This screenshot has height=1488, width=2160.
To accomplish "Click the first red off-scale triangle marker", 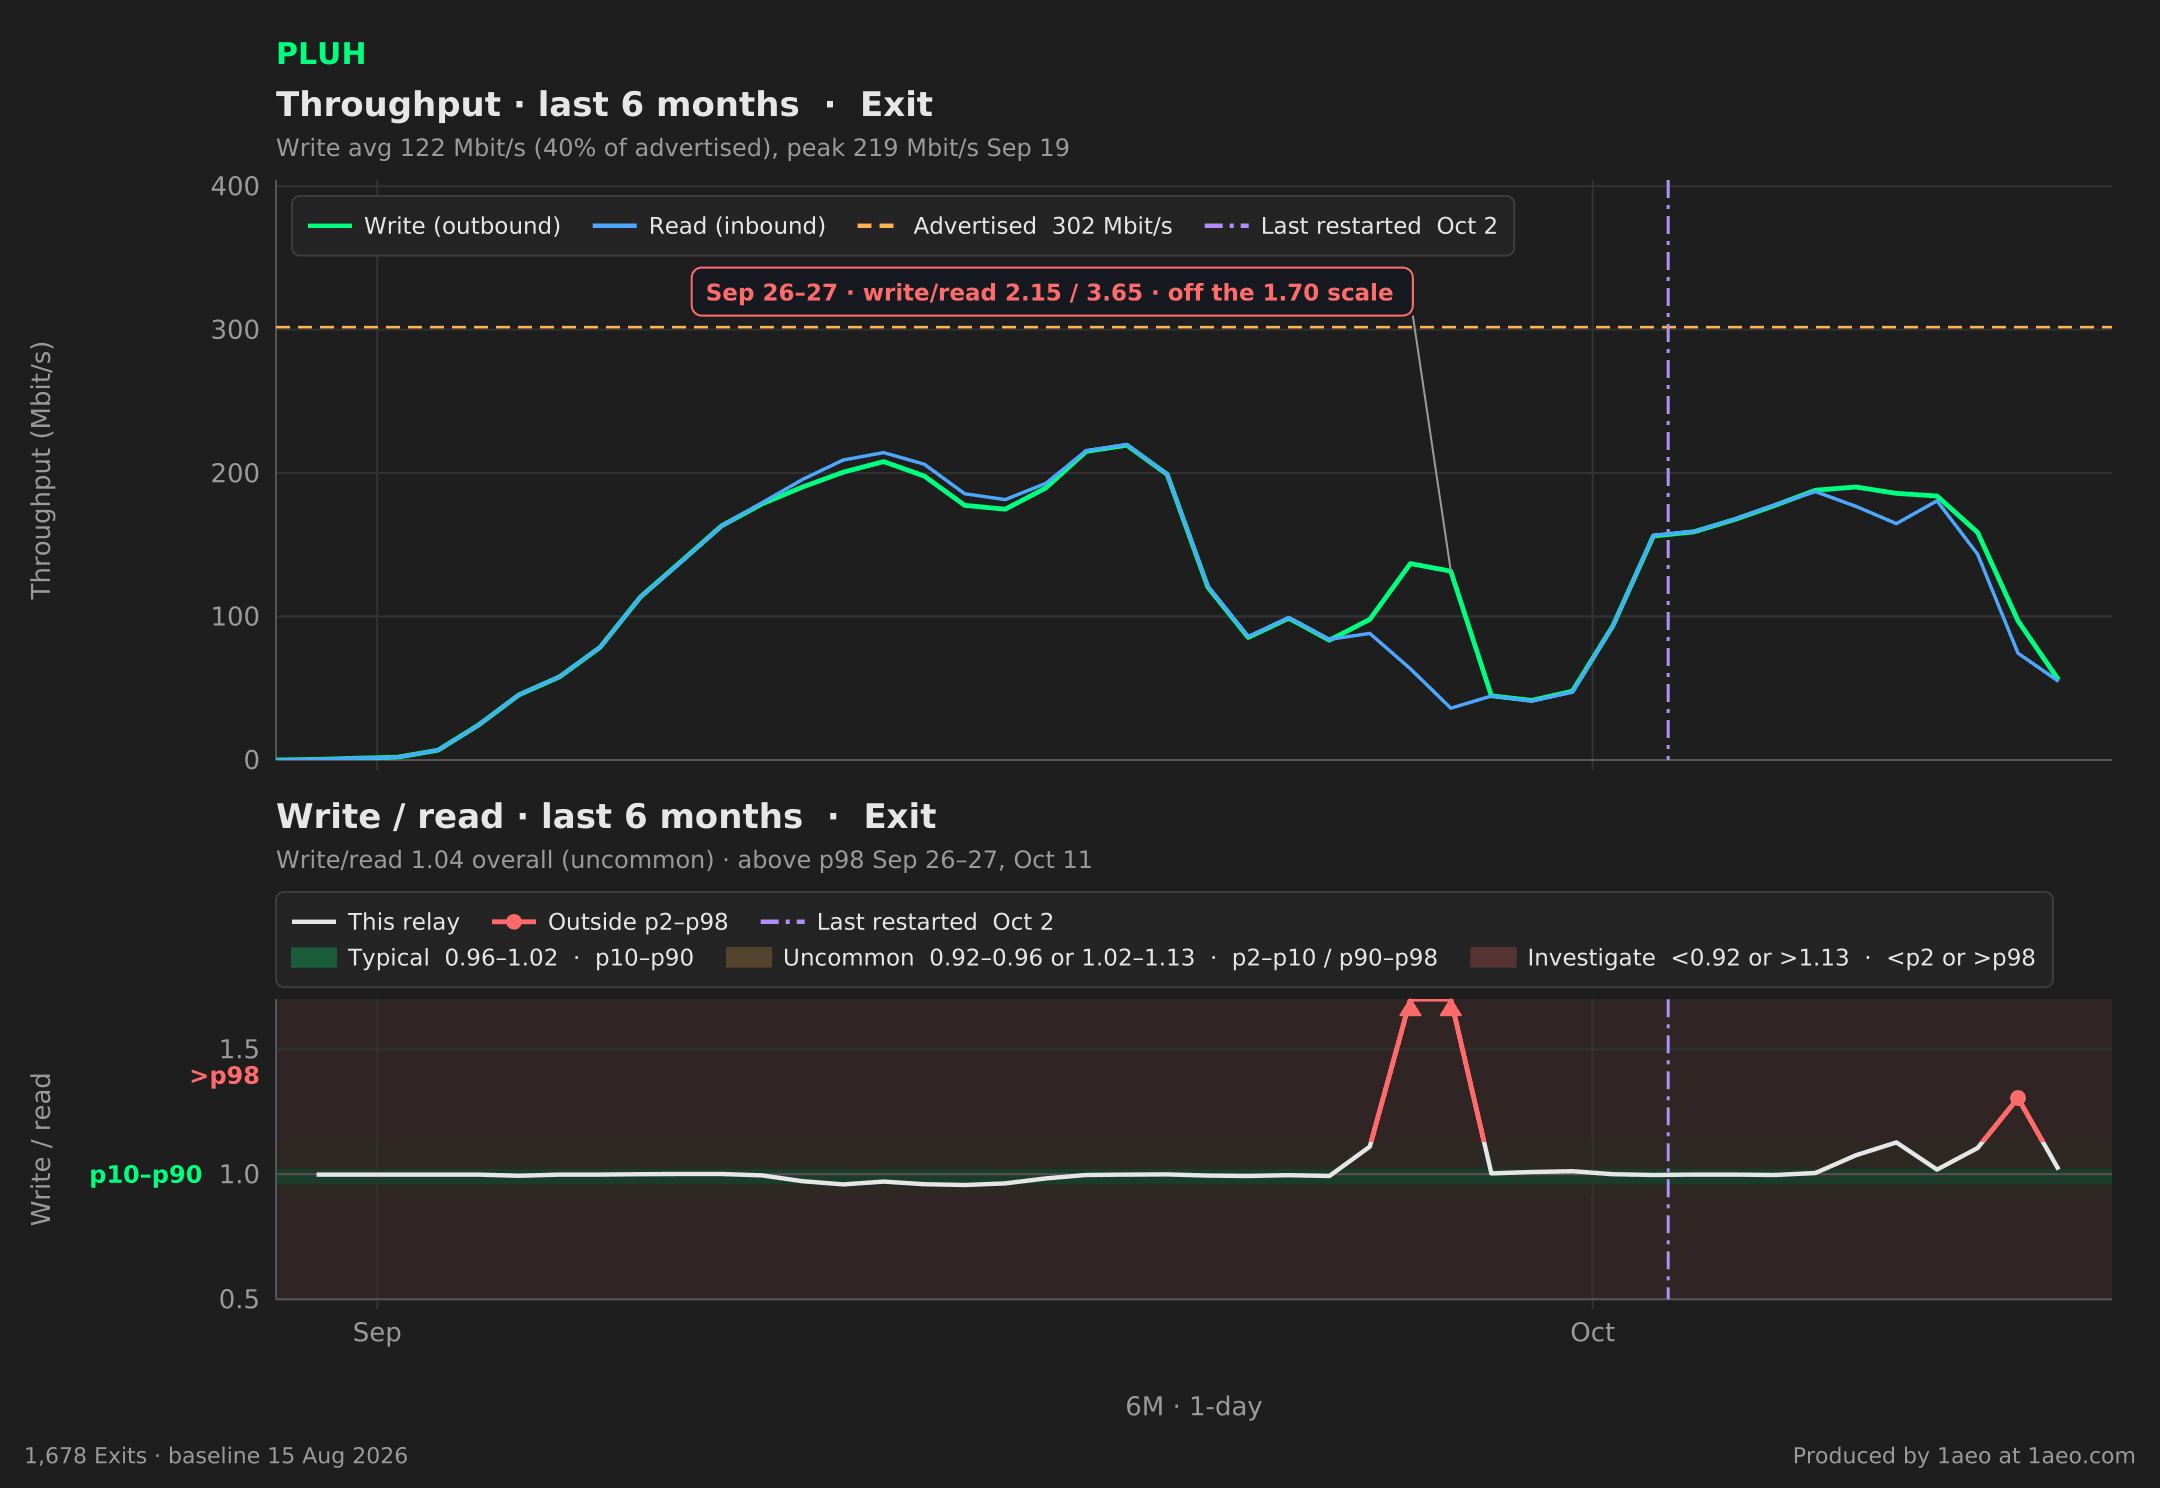I will click(1410, 1008).
